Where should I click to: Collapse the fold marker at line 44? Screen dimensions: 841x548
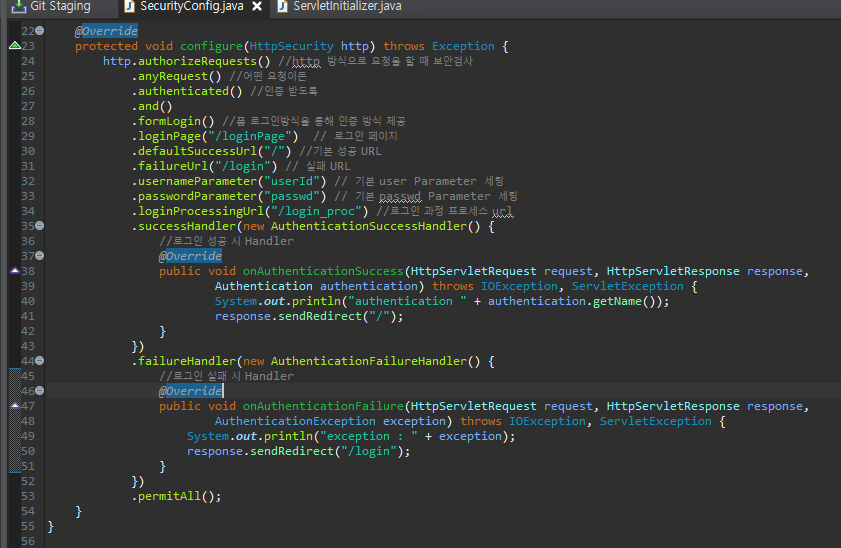point(40,361)
